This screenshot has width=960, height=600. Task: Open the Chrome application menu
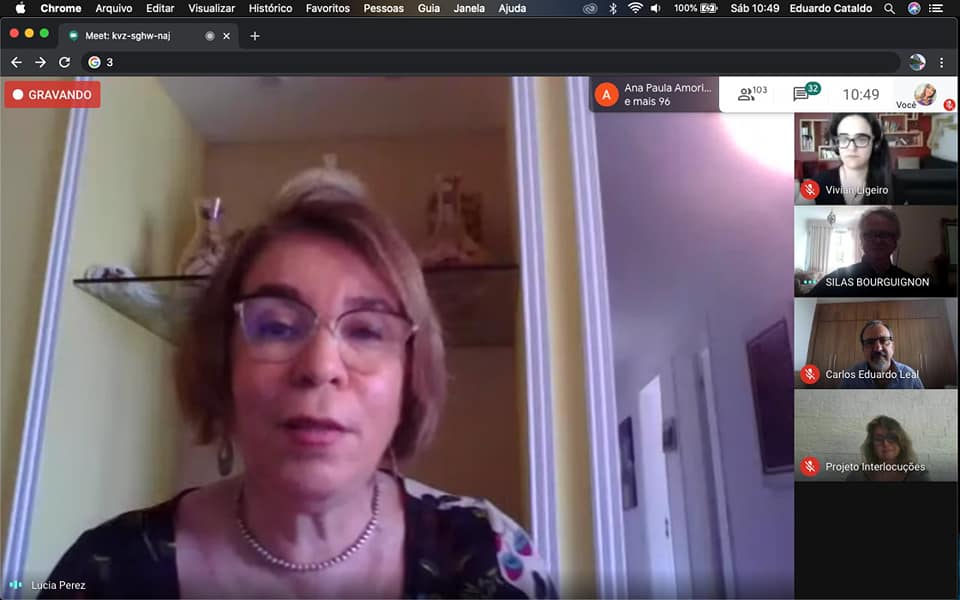[61, 8]
